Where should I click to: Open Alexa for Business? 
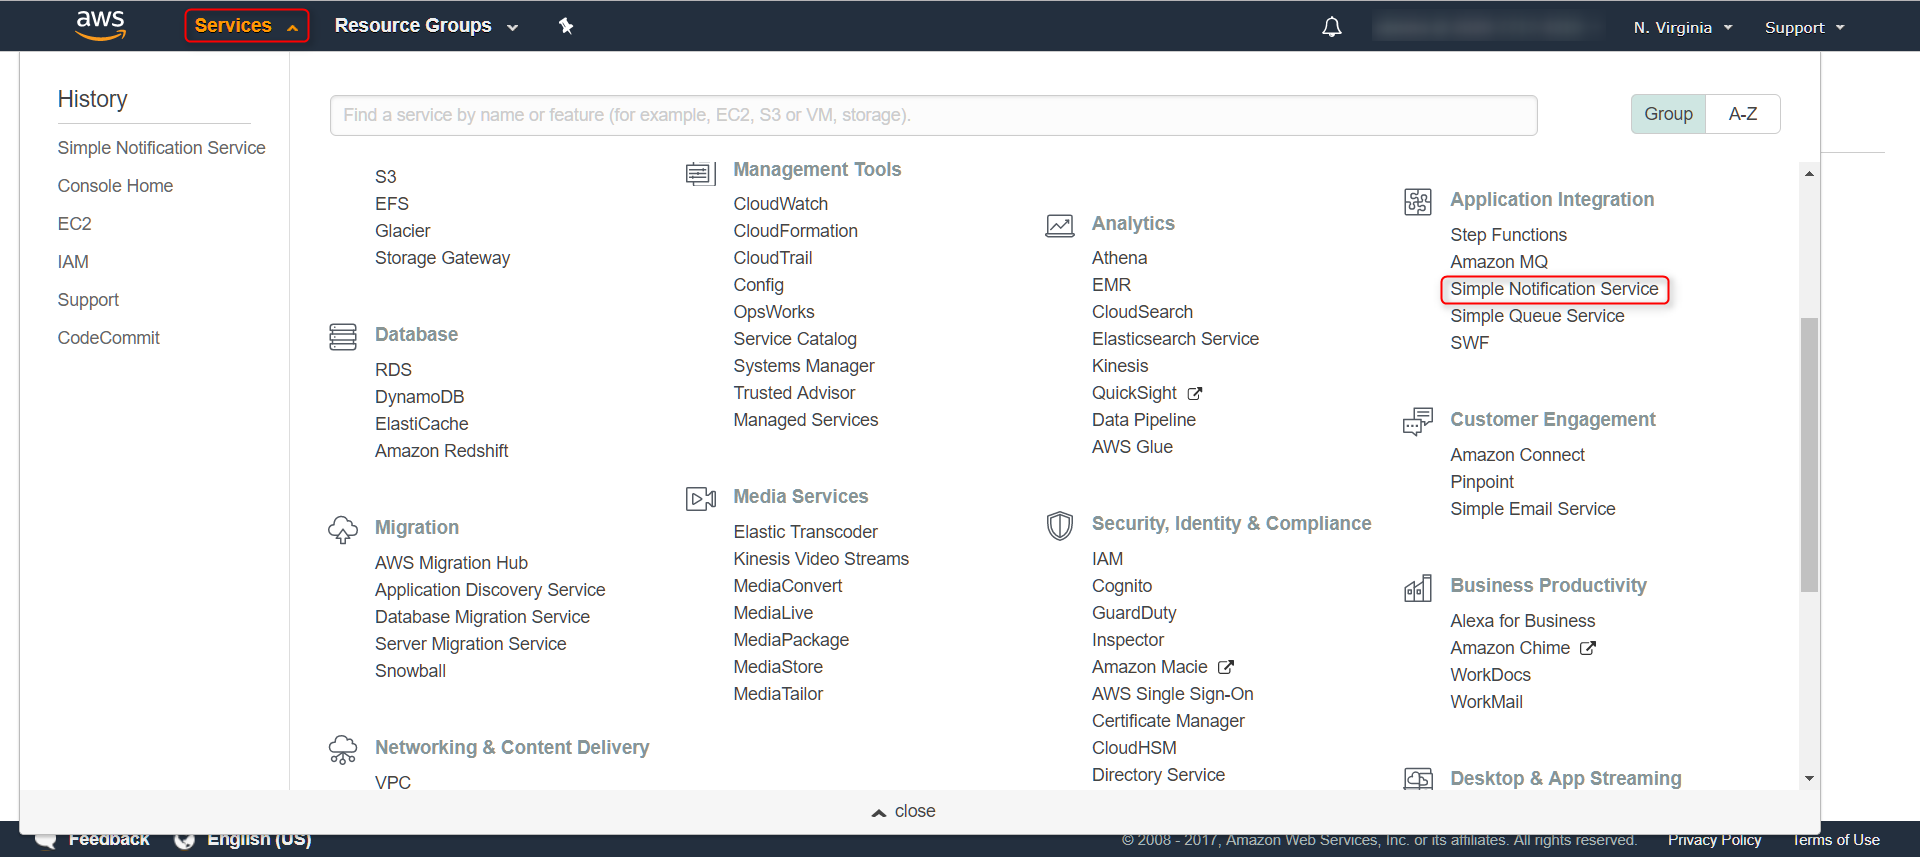coord(1522,621)
